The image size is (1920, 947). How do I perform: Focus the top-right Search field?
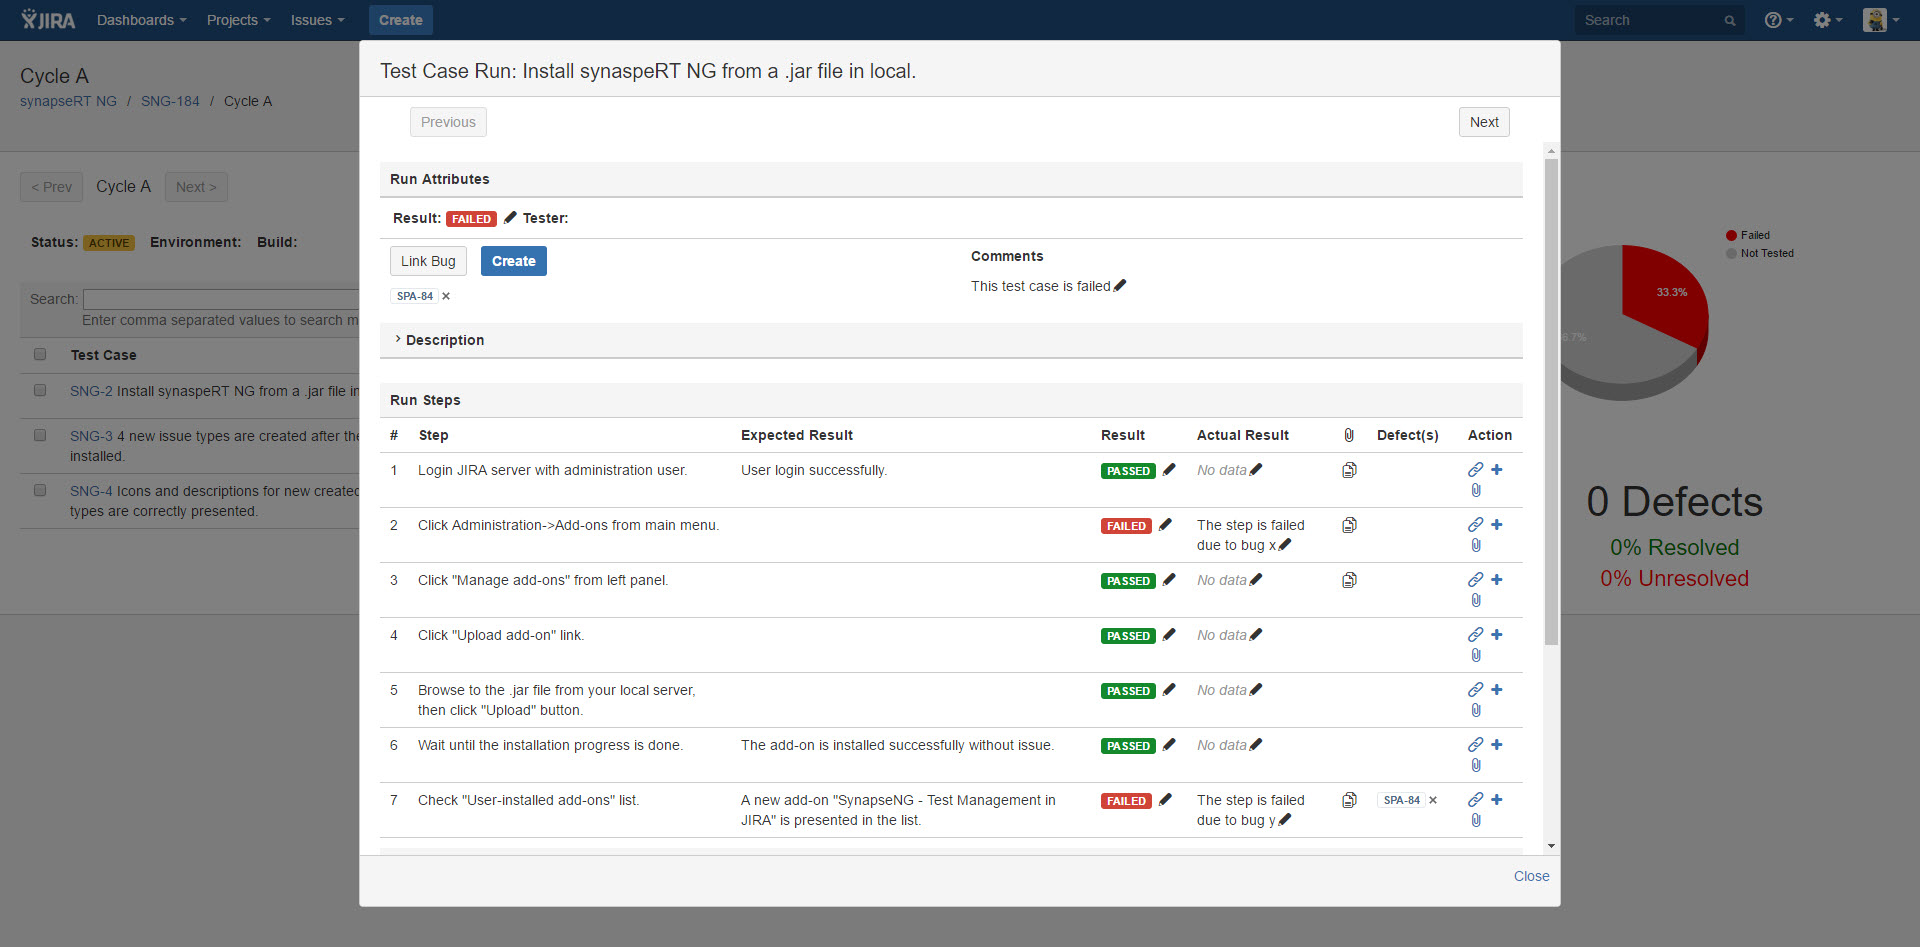(x=1660, y=20)
